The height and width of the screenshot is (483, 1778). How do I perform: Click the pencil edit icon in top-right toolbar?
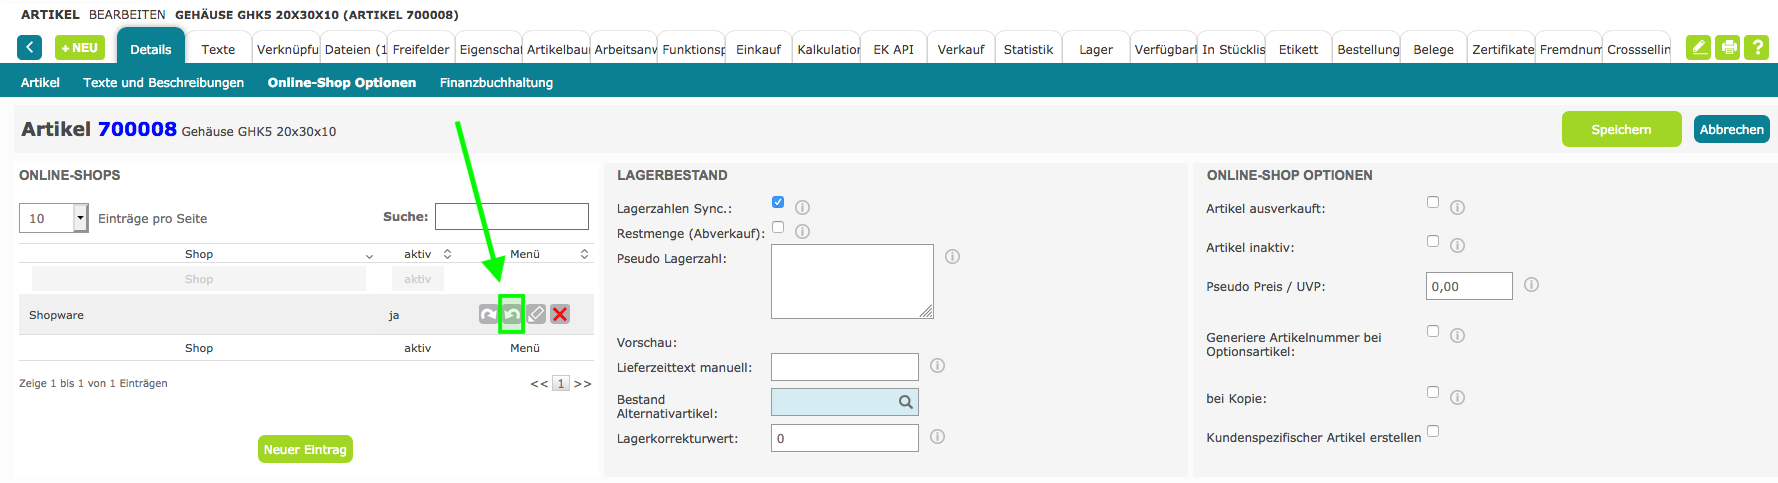click(1698, 48)
